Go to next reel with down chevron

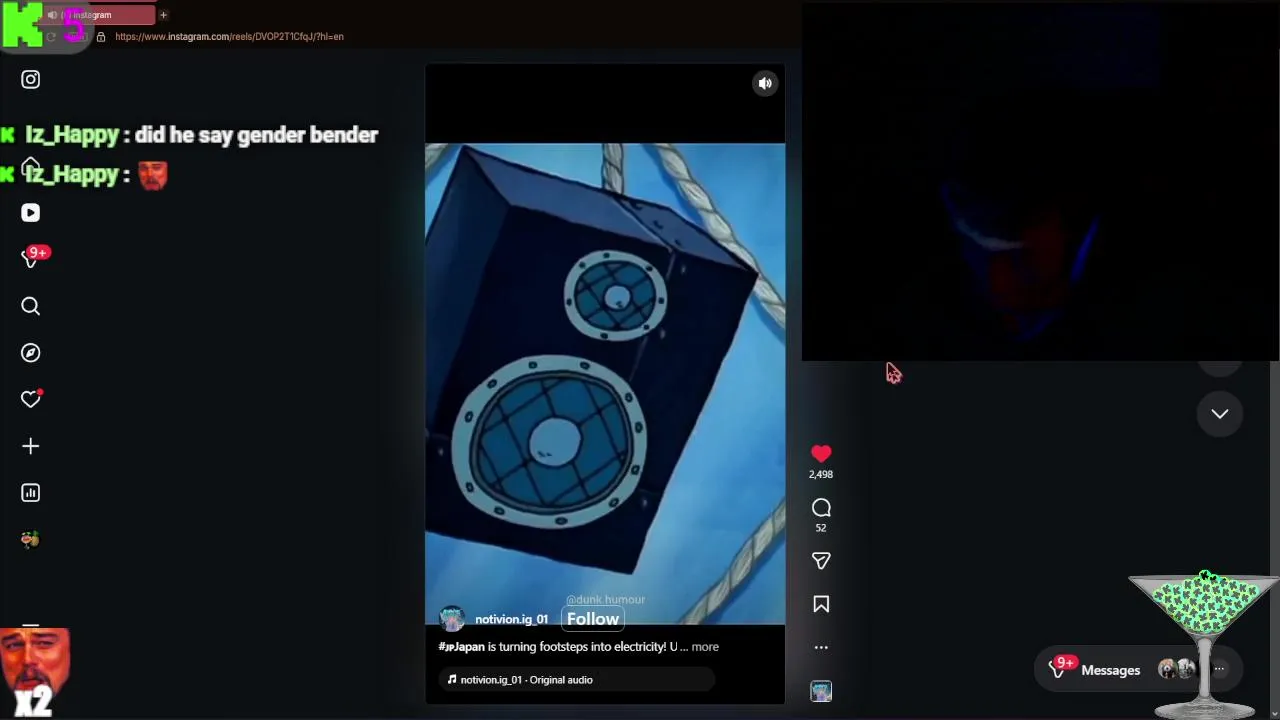tap(1220, 414)
